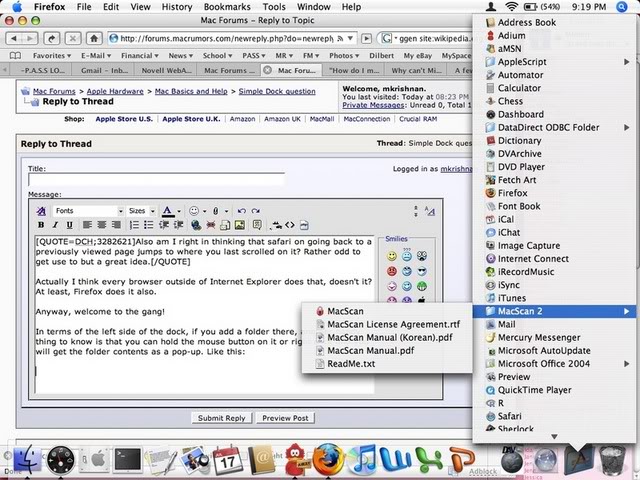The width and height of the screenshot is (640, 480).
Task: Undo last edit in message editor
Action: (x=242, y=211)
